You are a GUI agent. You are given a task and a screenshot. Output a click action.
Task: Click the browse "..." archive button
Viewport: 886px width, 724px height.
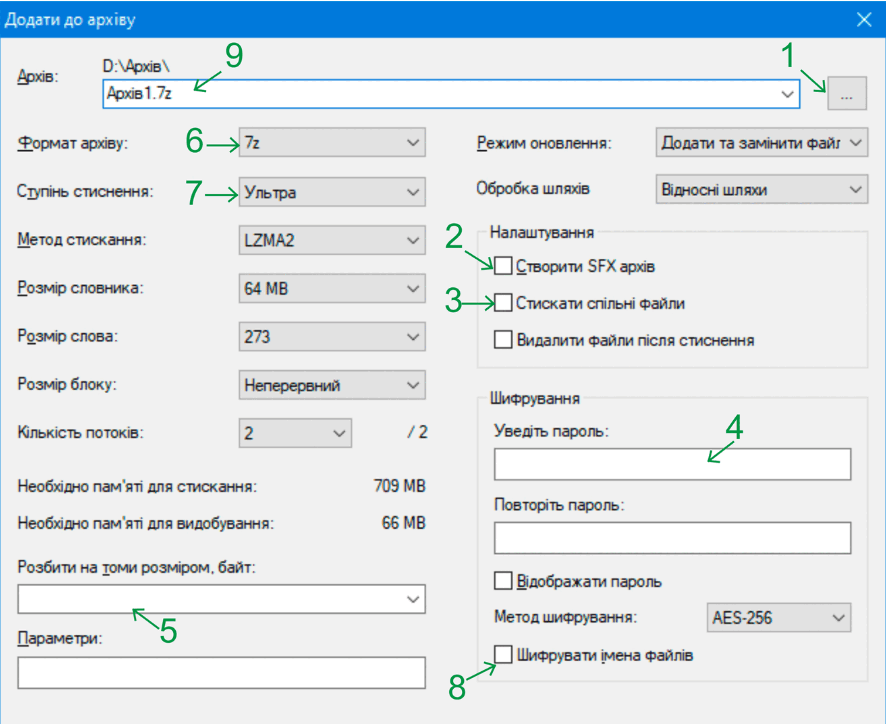point(846,93)
